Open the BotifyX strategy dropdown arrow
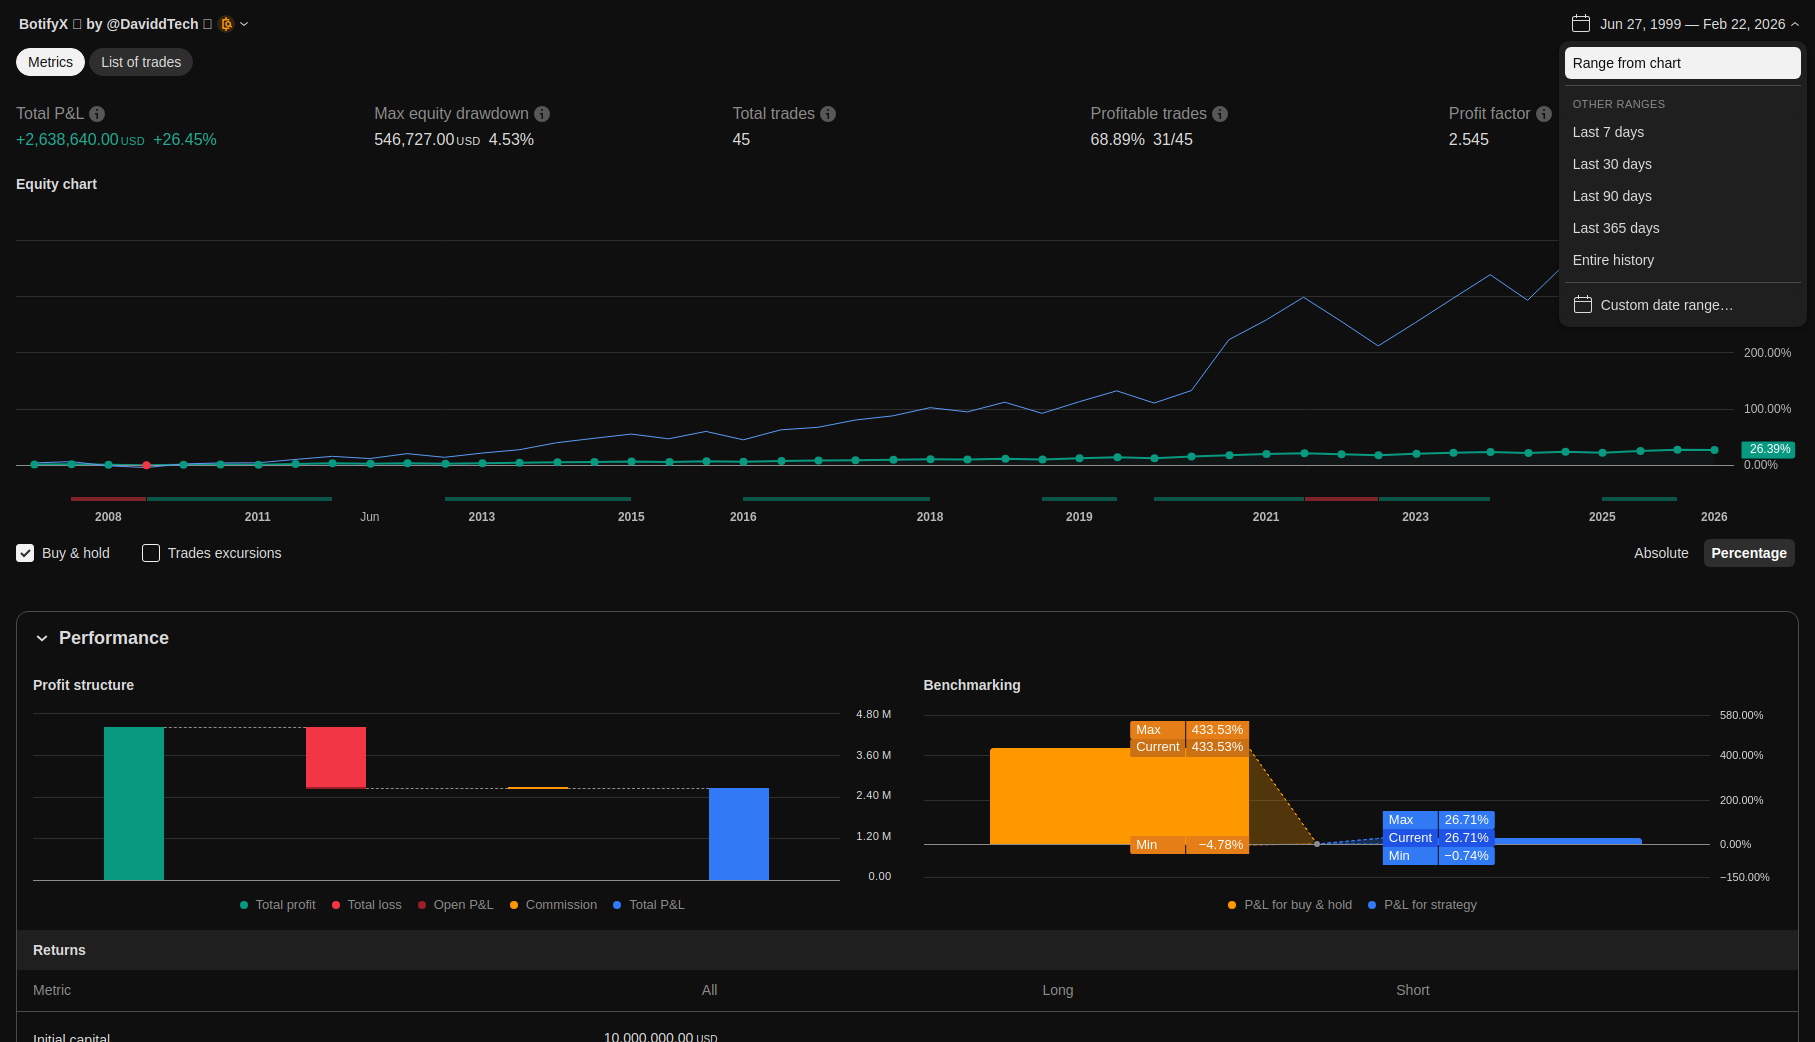Viewport: 1815px width, 1042px height. [x=244, y=24]
